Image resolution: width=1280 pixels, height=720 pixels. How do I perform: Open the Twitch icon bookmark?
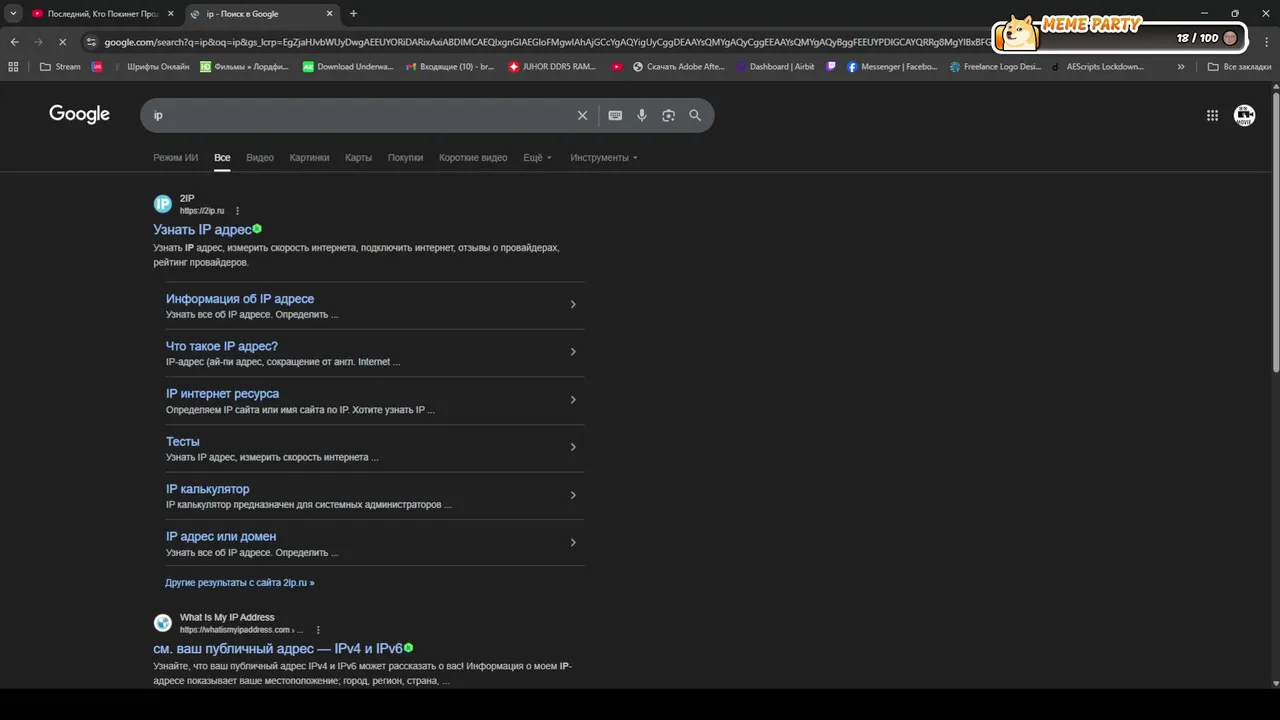[831, 67]
